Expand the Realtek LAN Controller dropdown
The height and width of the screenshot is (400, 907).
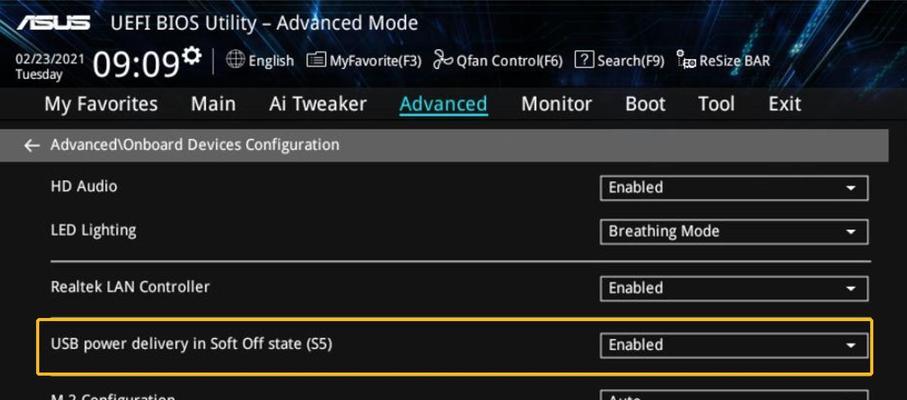coord(734,288)
